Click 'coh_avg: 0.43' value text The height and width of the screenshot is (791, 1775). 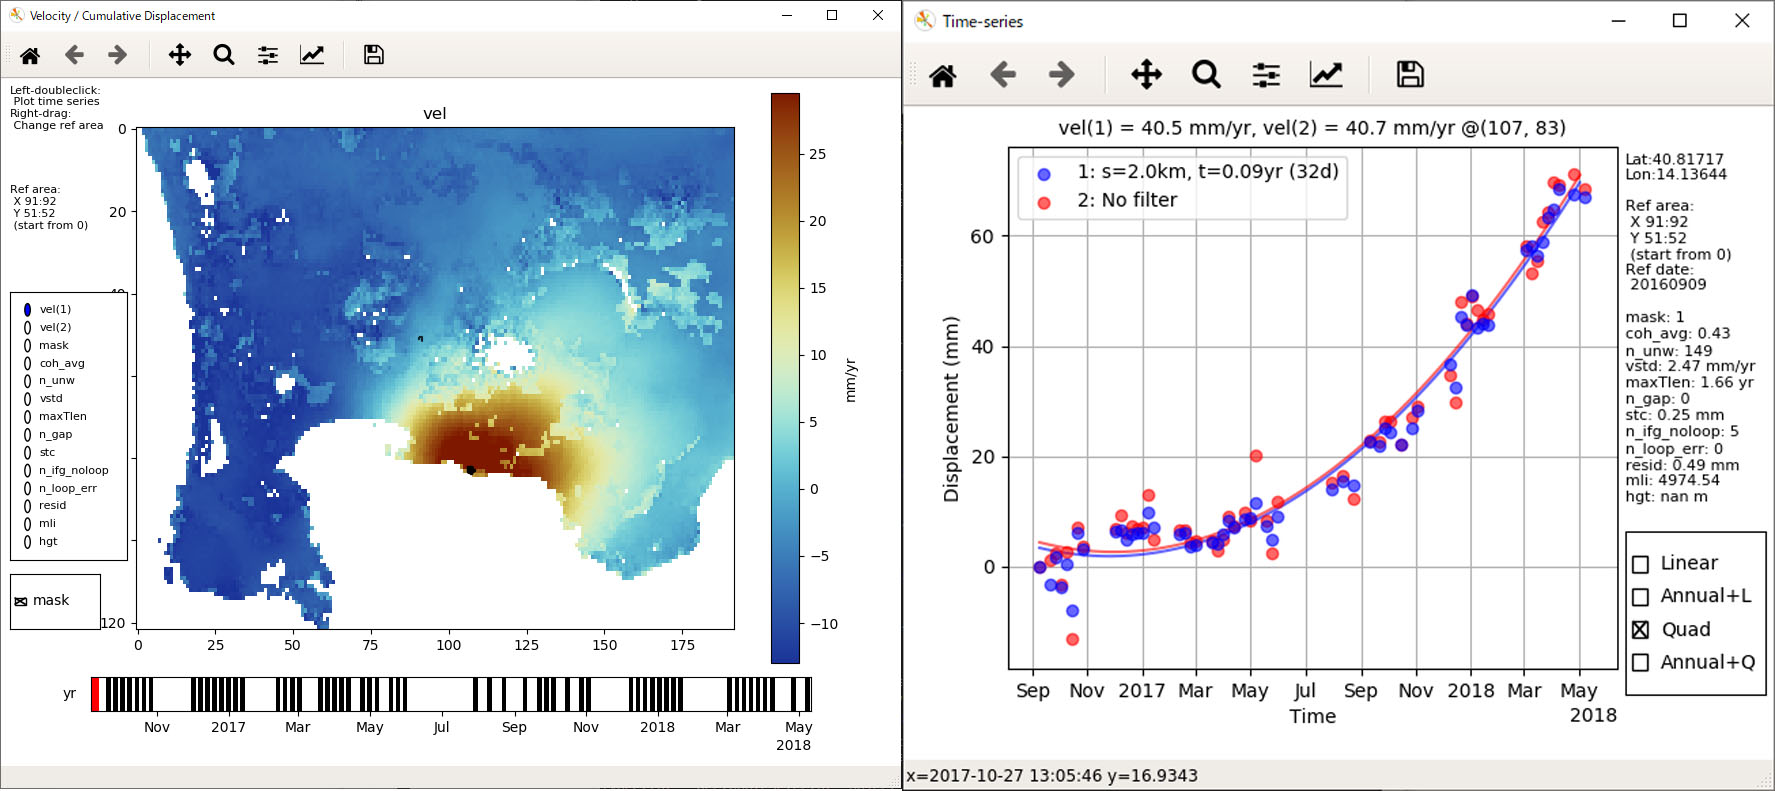point(1677,333)
